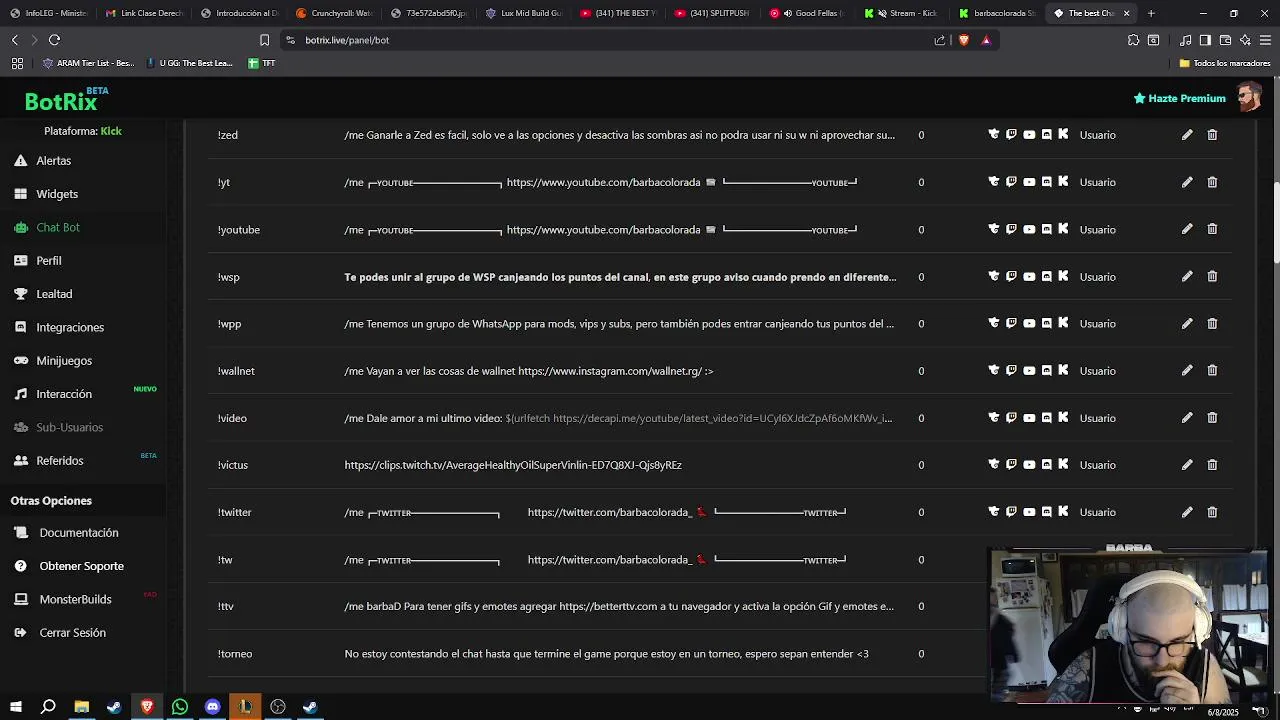1280x720 pixels.
Task: Click the YouTube icon in !yt row
Action: [1029, 182]
